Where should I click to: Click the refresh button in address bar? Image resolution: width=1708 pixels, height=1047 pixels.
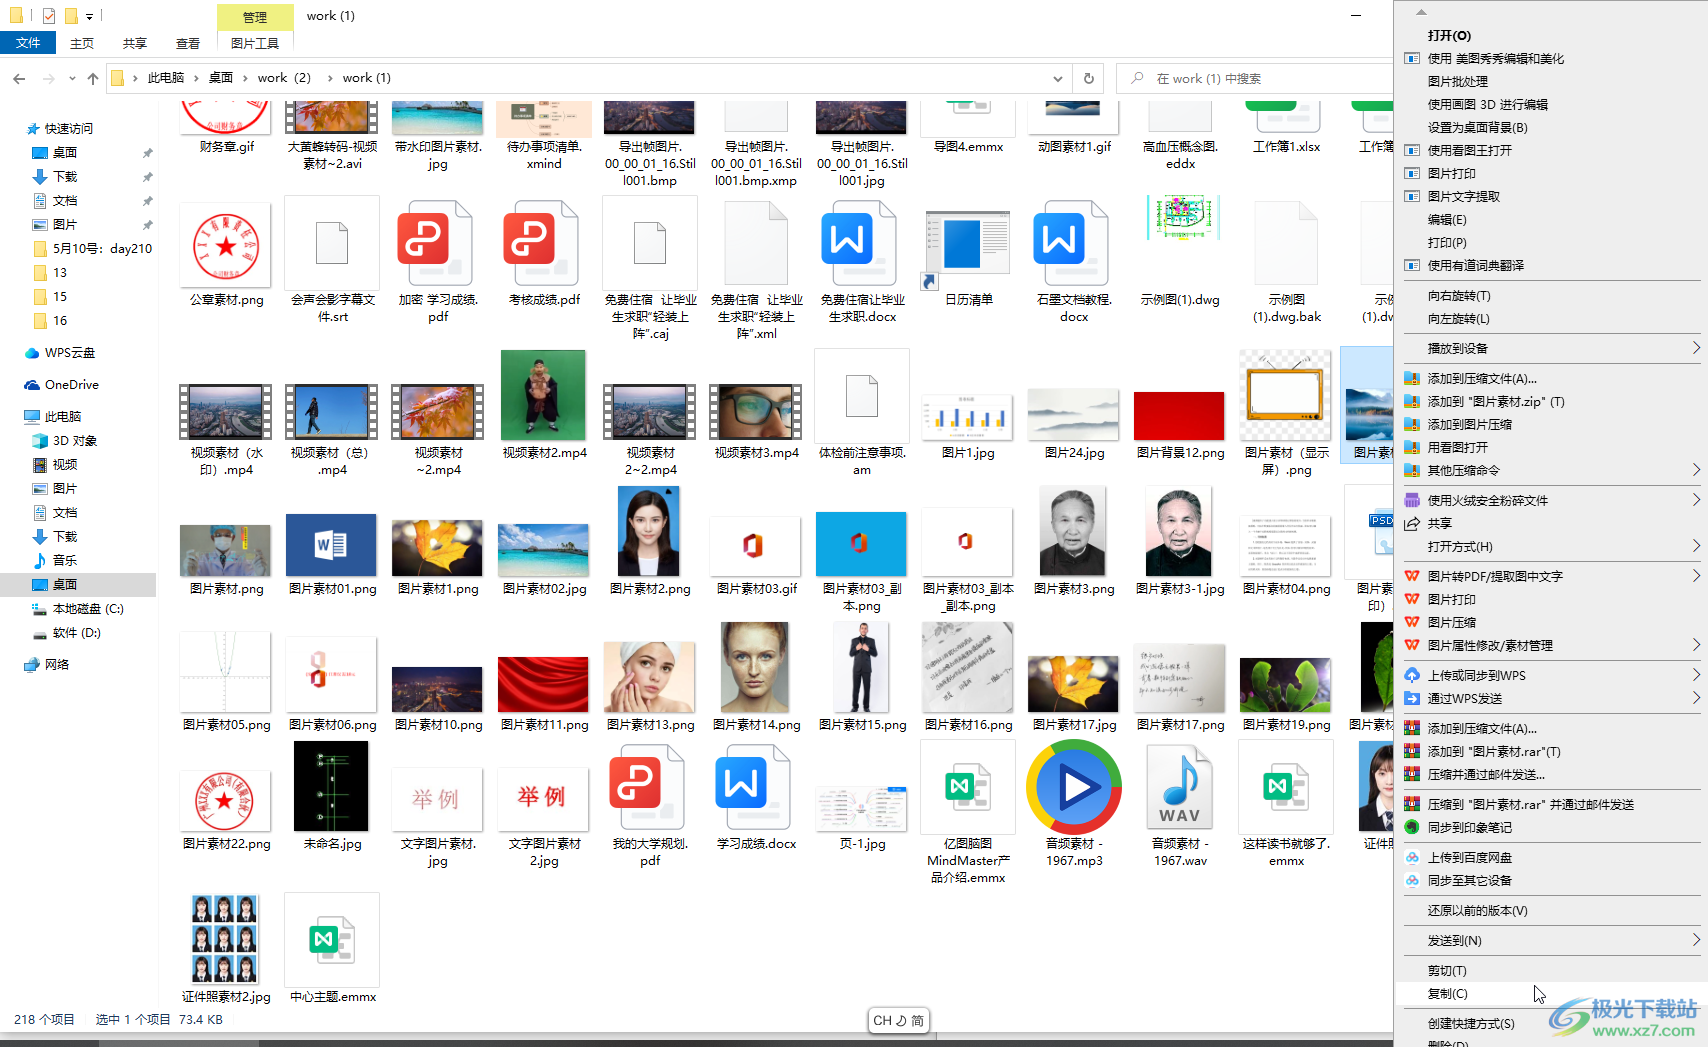1089,78
